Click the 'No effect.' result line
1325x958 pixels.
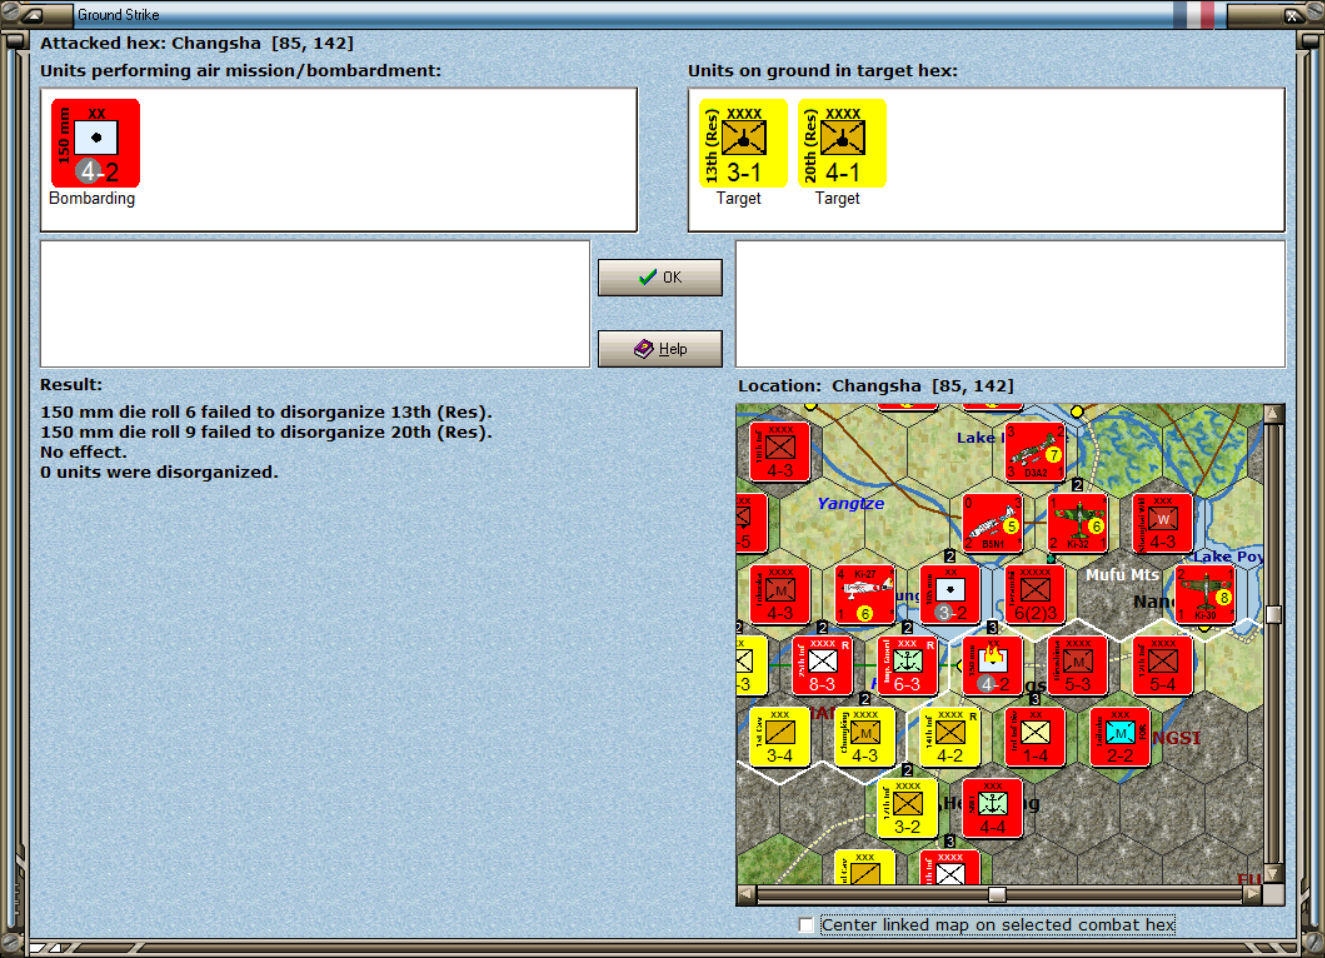coord(83,452)
